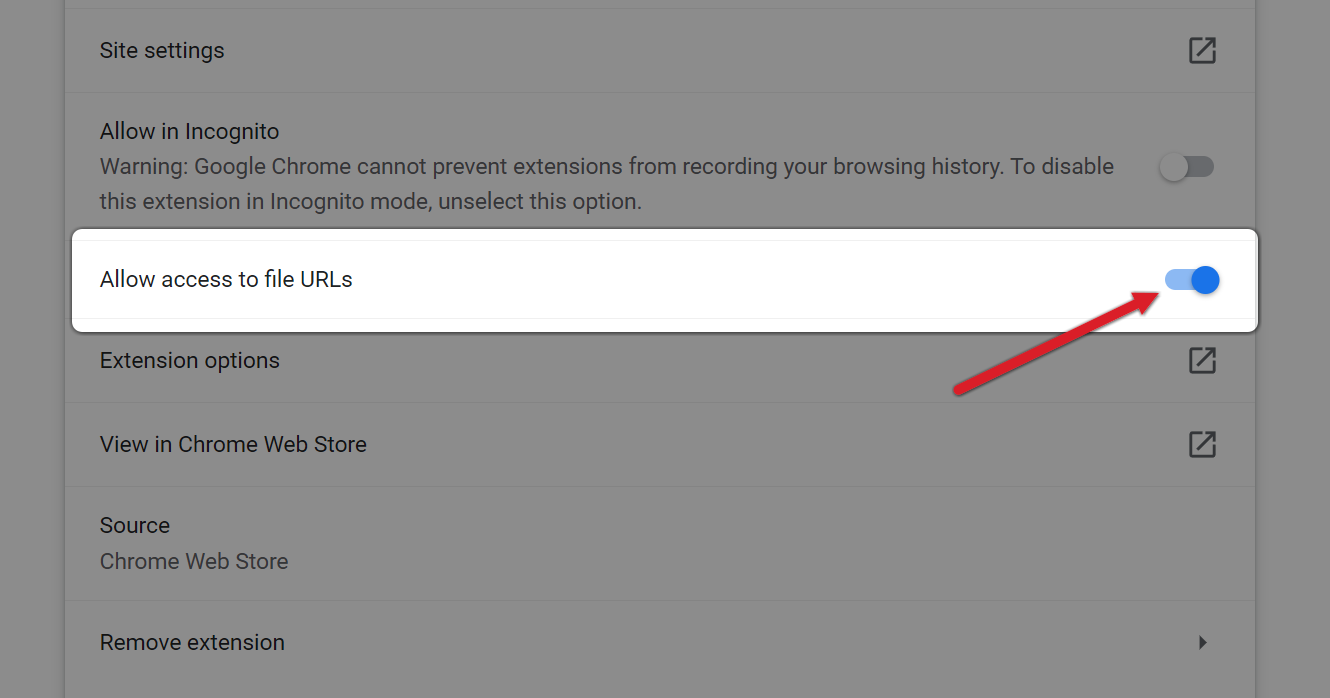Select the Extension options label
Screen dimensions: 1330x698
coord(190,361)
